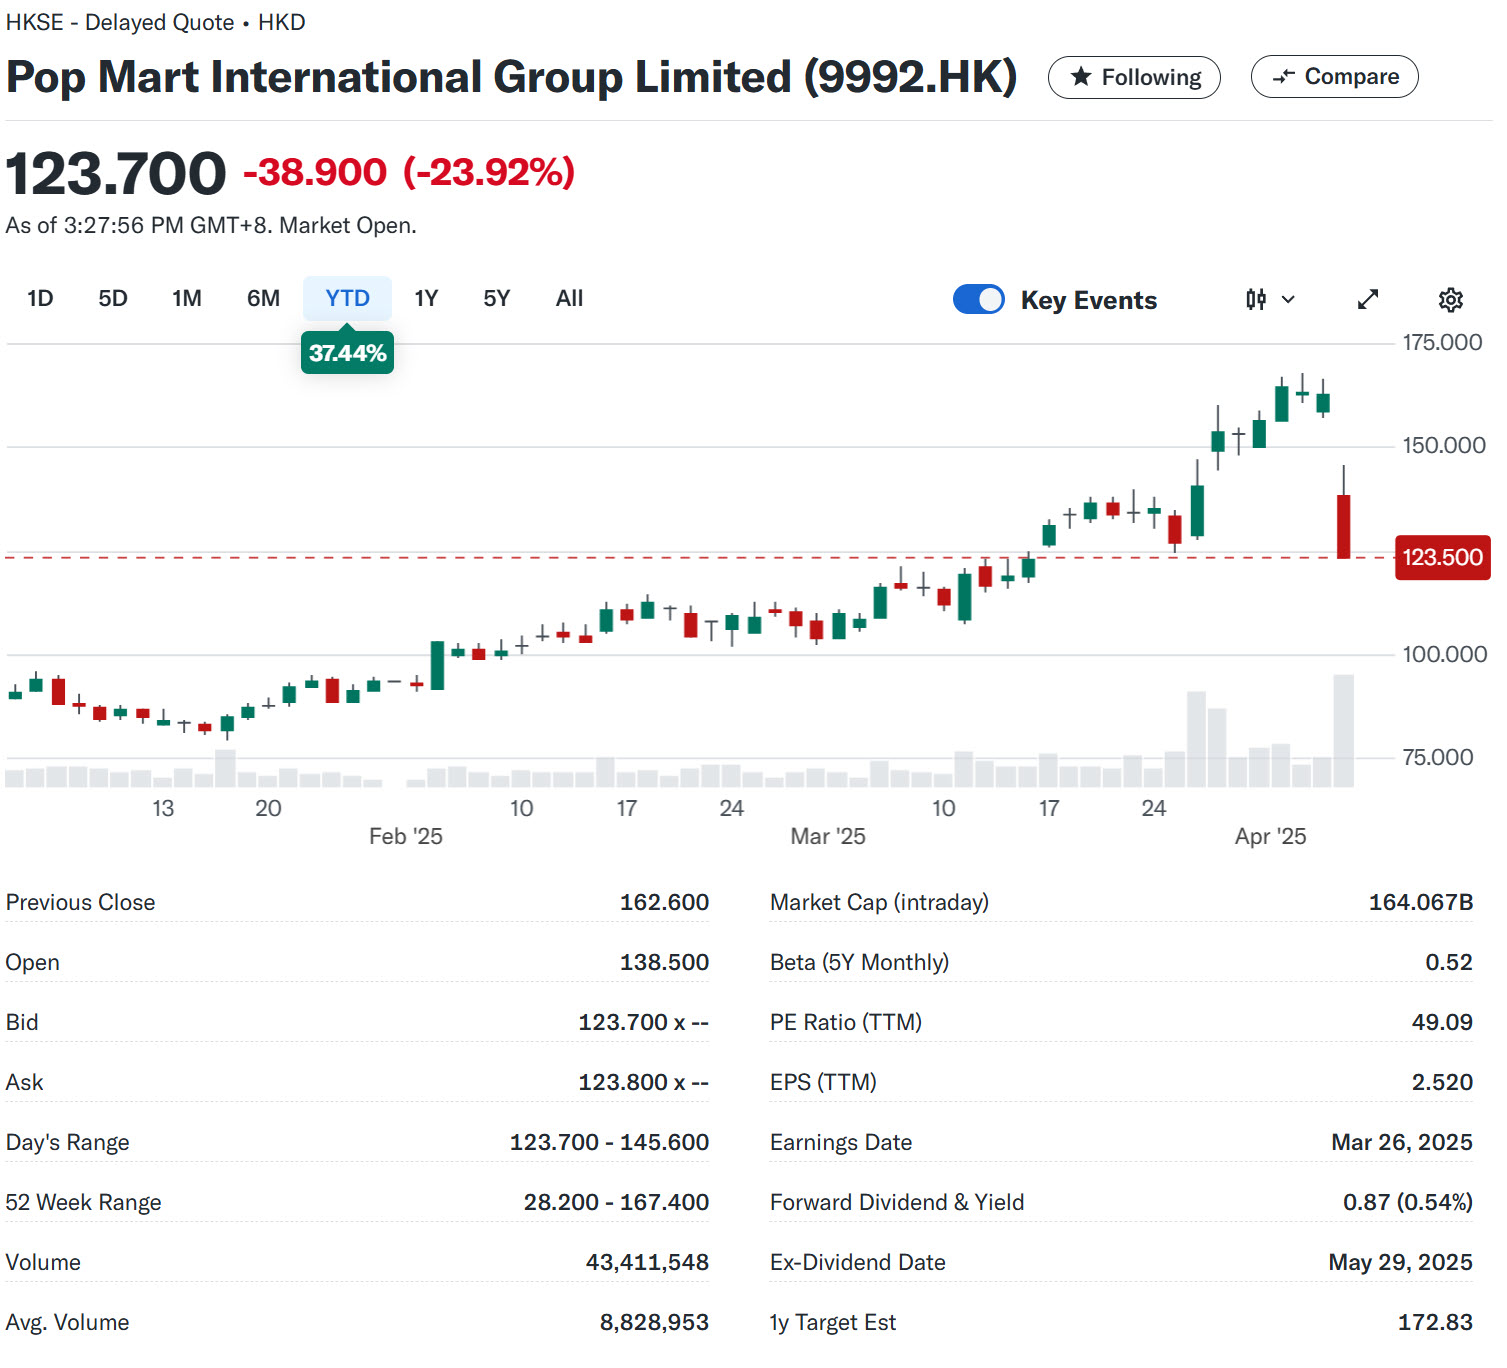Screen dimensions: 1507x1368
Task: Click the Key Events label text
Action: tap(1088, 300)
